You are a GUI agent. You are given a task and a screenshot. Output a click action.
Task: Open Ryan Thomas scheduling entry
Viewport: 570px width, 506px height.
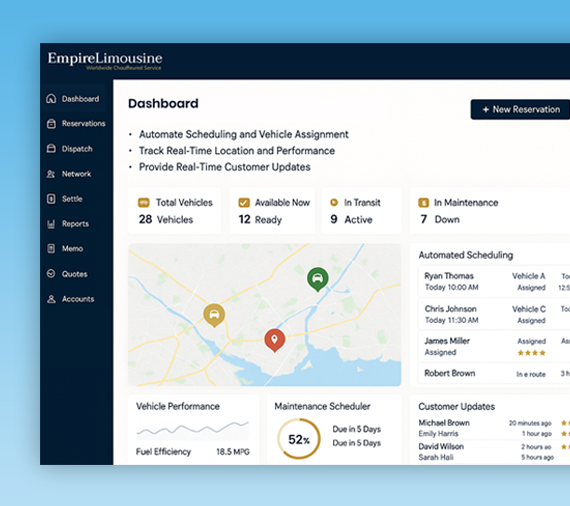click(494, 281)
